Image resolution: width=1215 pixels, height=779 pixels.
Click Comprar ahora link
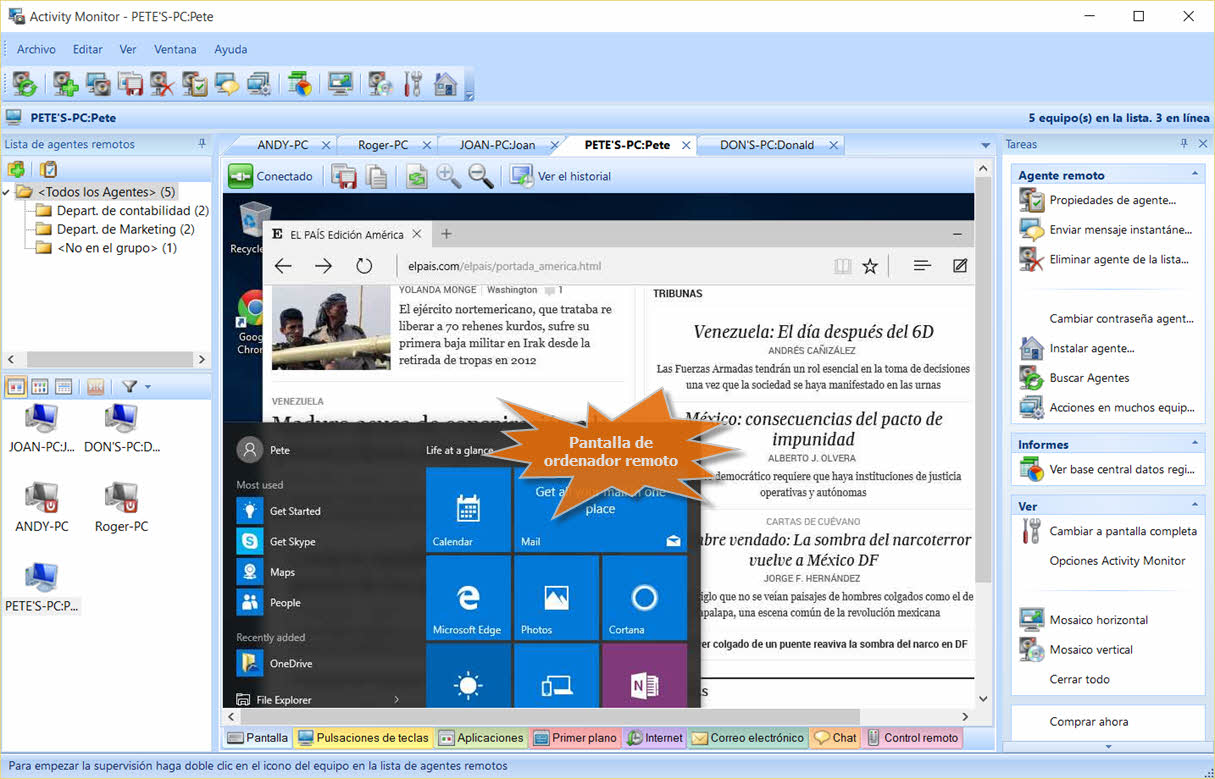pyautogui.click(x=1089, y=721)
